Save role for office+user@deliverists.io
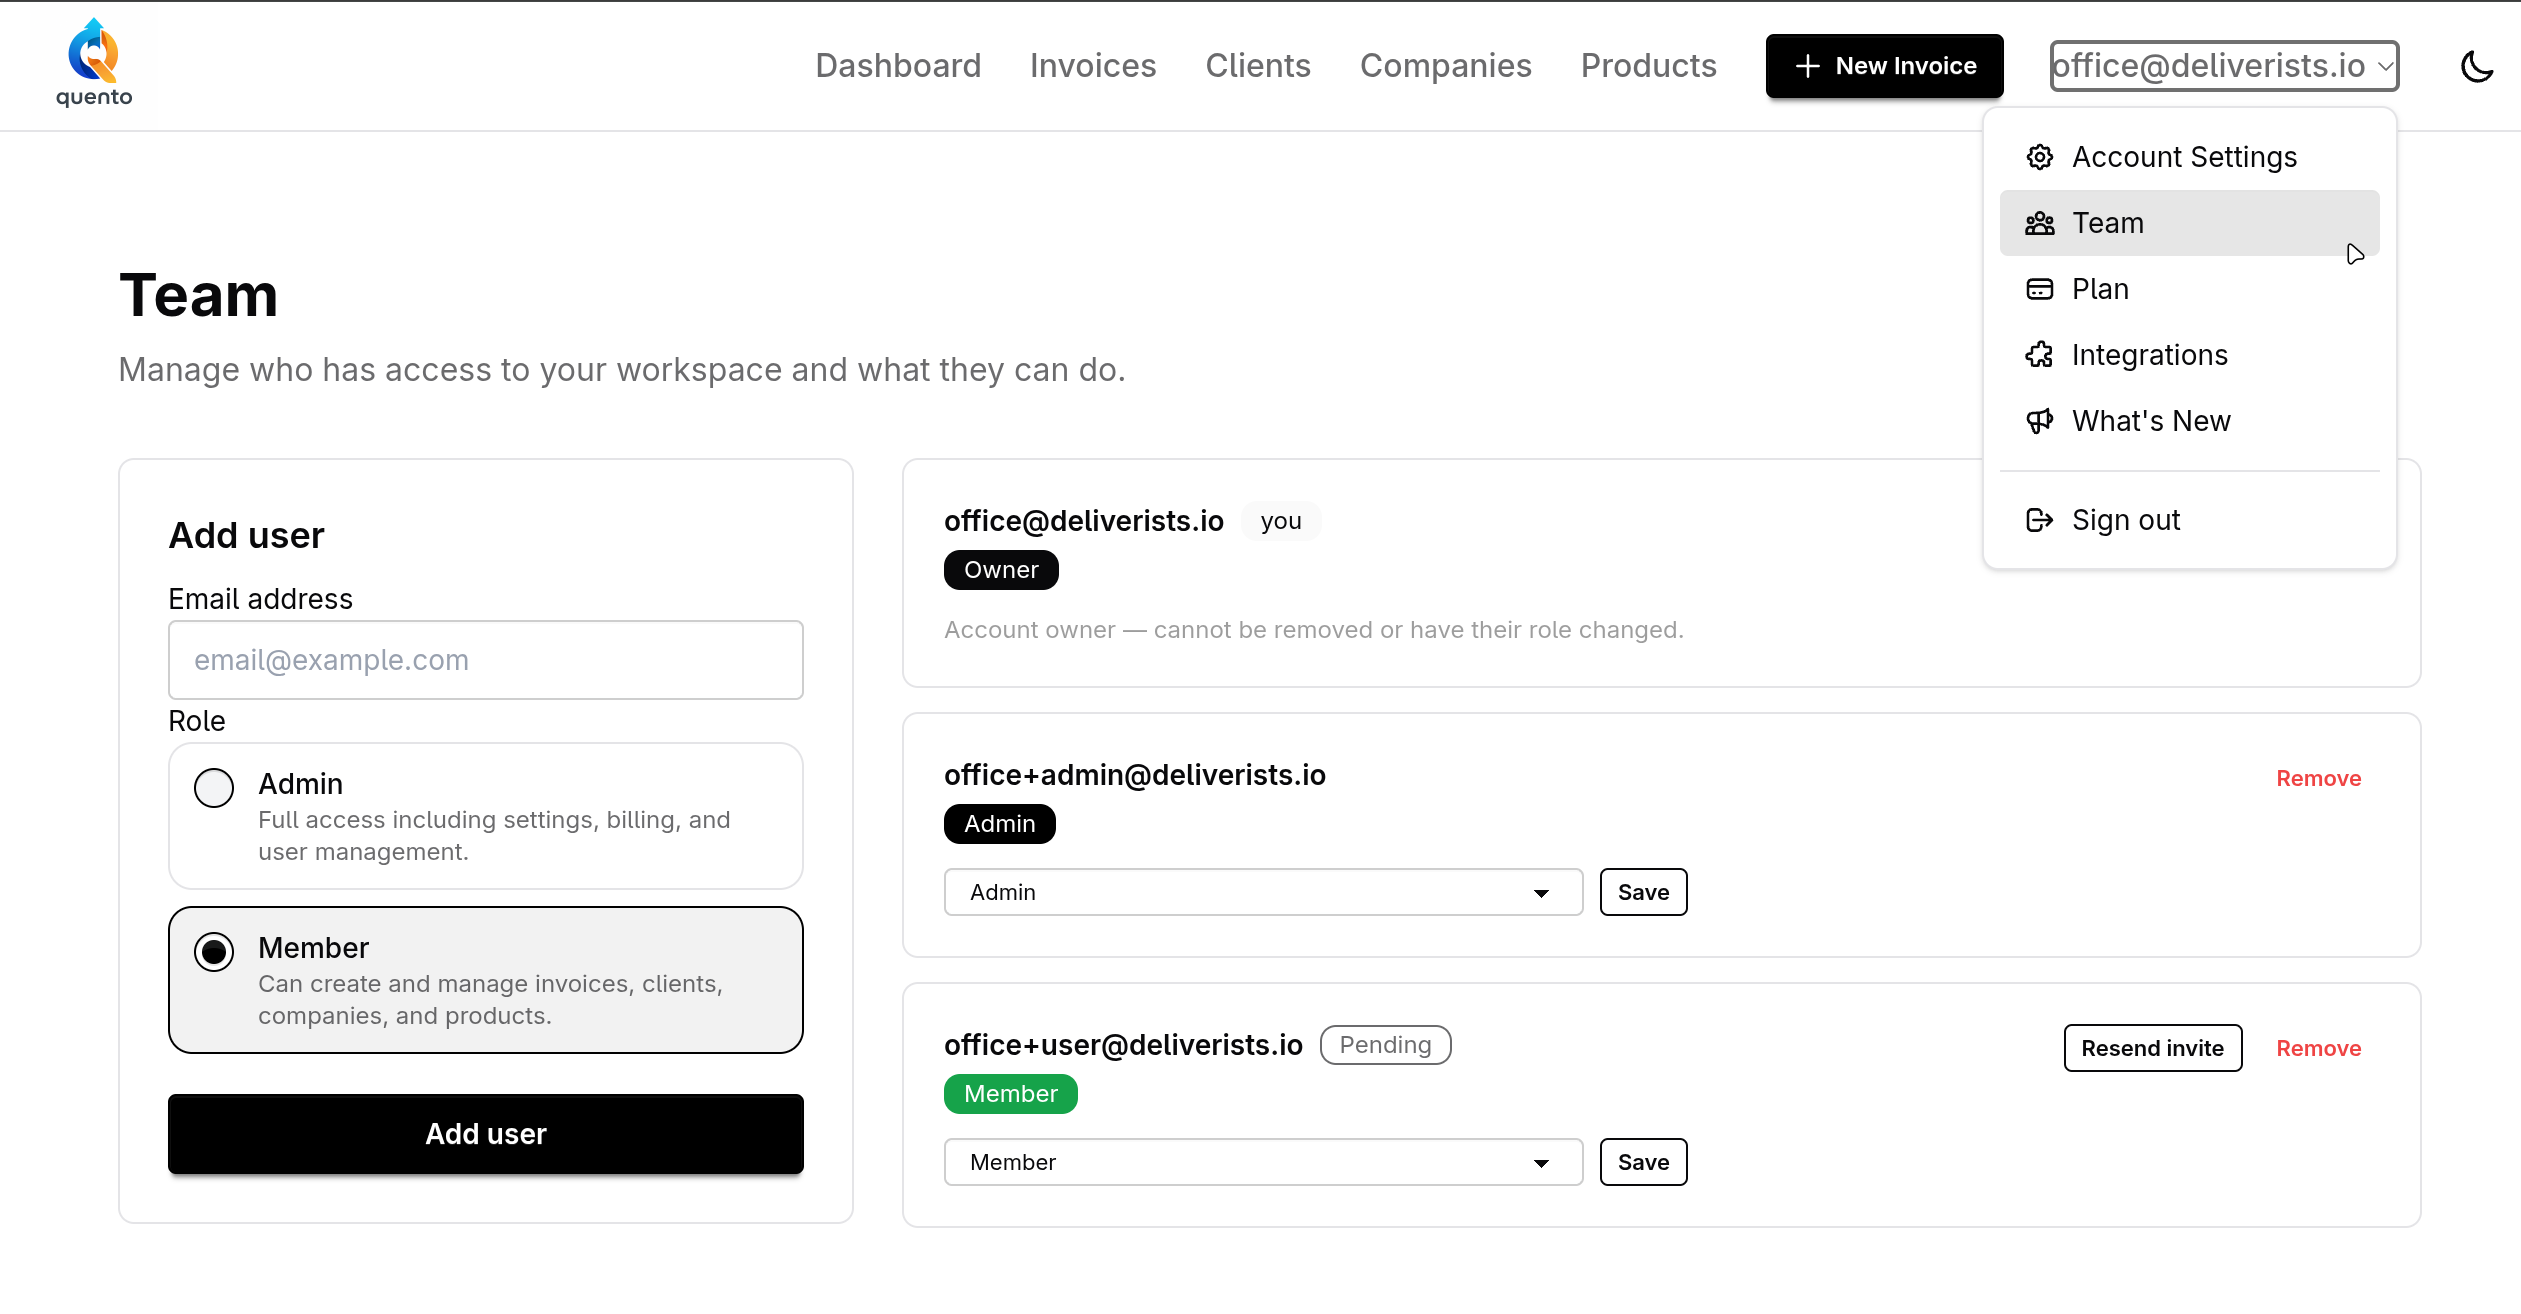This screenshot has width=2521, height=1314. click(1643, 1162)
